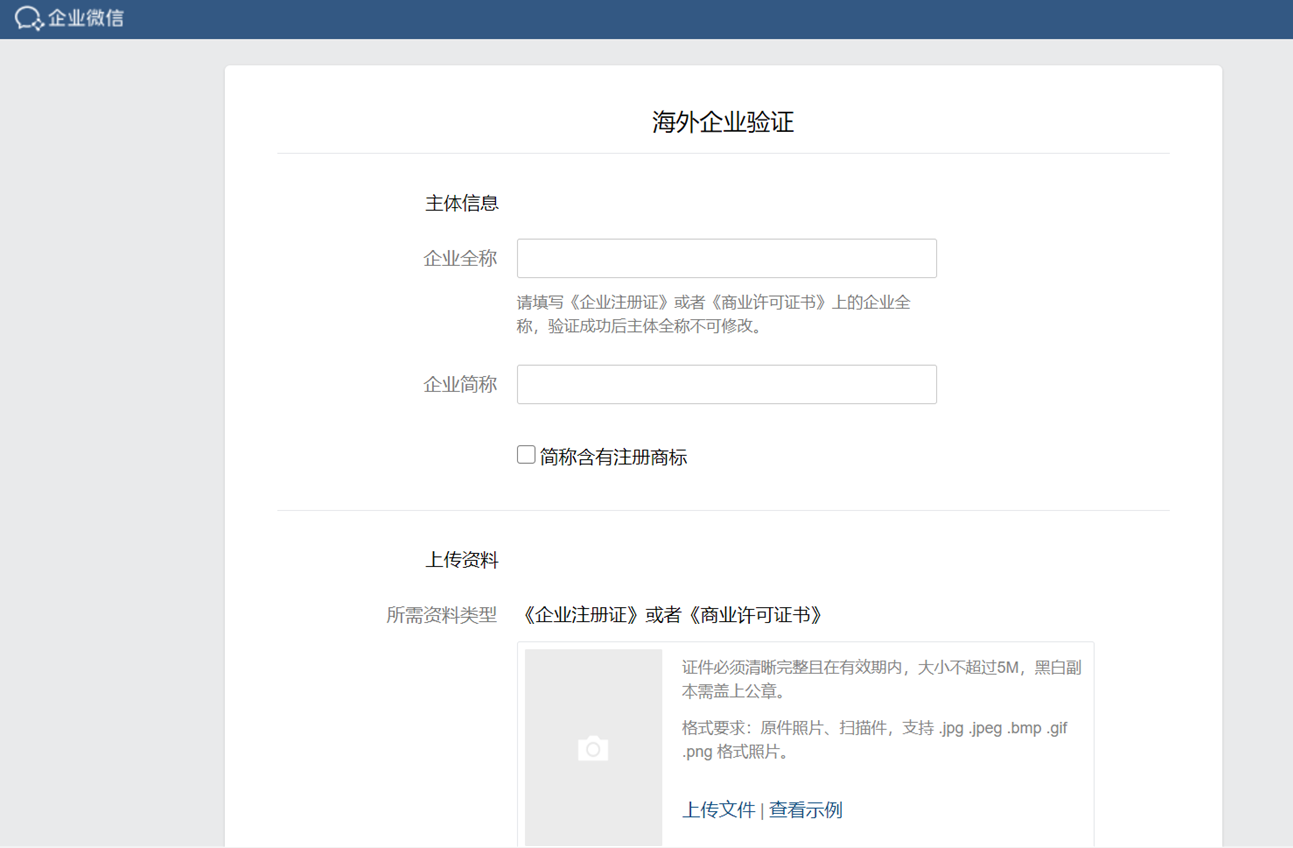The width and height of the screenshot is (1293, 848).
Task: Focus the 企业全称 input field
Action: click(726, 258)
